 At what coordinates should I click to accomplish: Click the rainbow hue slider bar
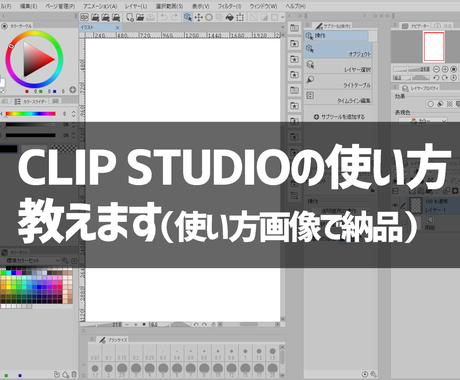point(30,114)
